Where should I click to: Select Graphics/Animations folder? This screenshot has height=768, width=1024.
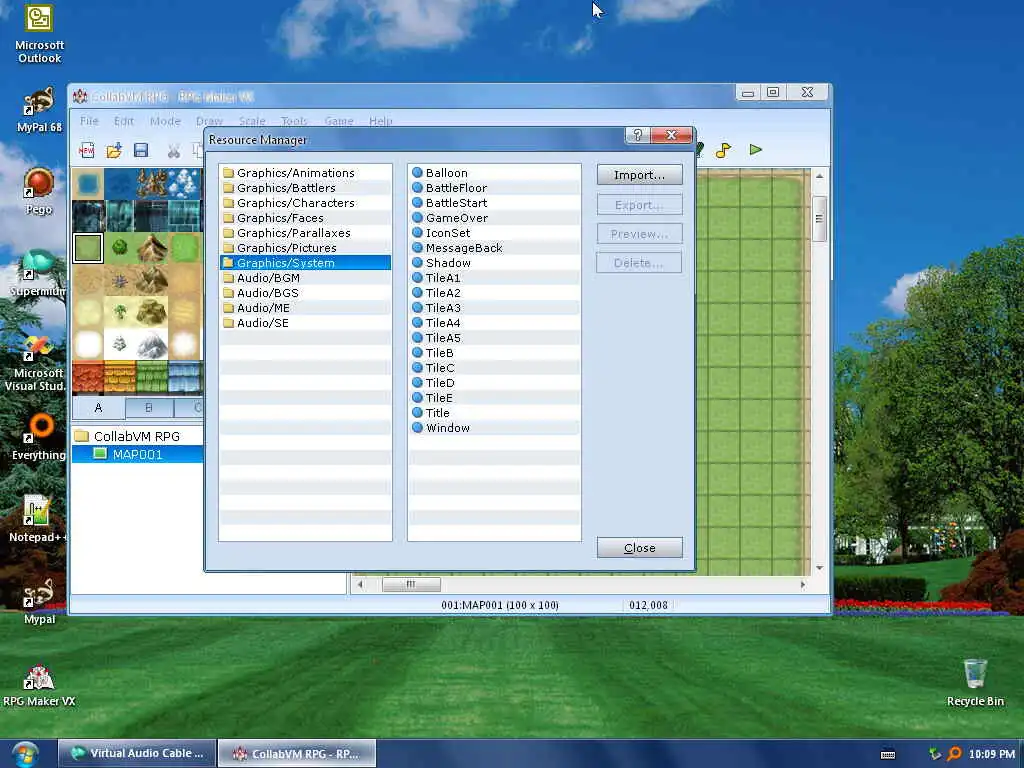click(305, 173)
